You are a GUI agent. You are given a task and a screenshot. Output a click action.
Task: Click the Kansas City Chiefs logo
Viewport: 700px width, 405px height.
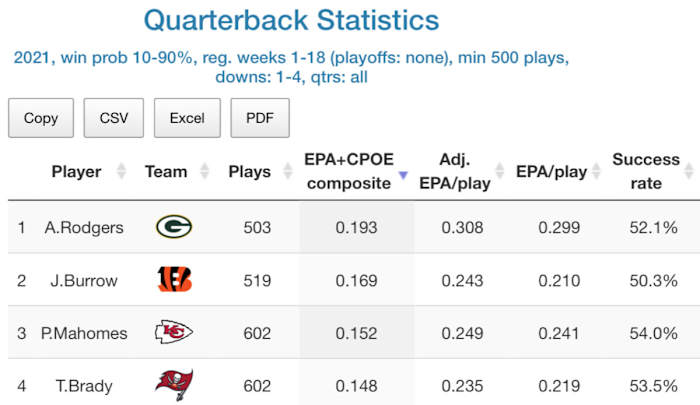[x=174, y=333]
